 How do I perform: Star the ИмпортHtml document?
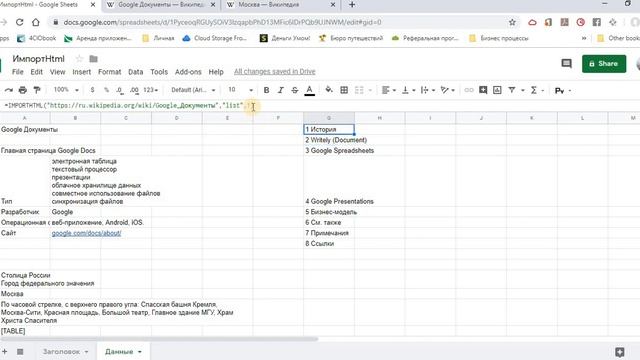[79, 59]
